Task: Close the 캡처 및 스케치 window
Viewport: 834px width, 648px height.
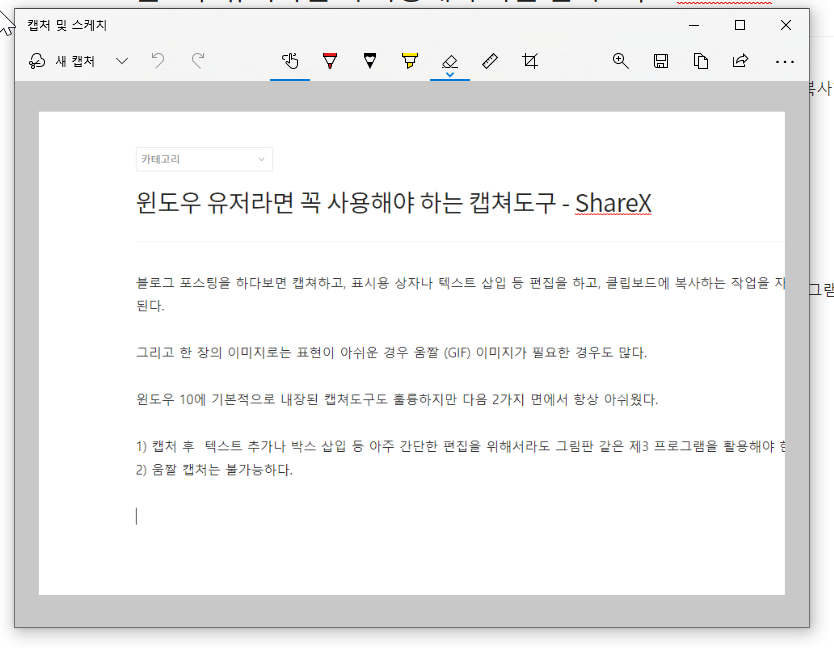Action: click(786, 25)
